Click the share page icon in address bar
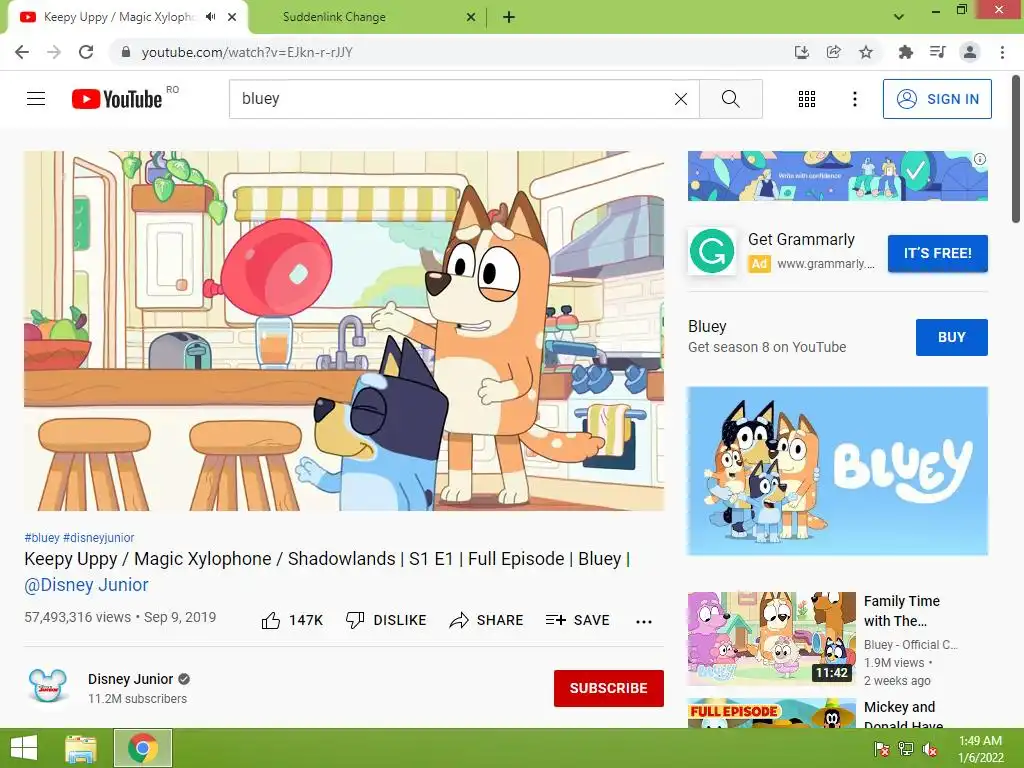1024x768 pixels. pos(833,52)
